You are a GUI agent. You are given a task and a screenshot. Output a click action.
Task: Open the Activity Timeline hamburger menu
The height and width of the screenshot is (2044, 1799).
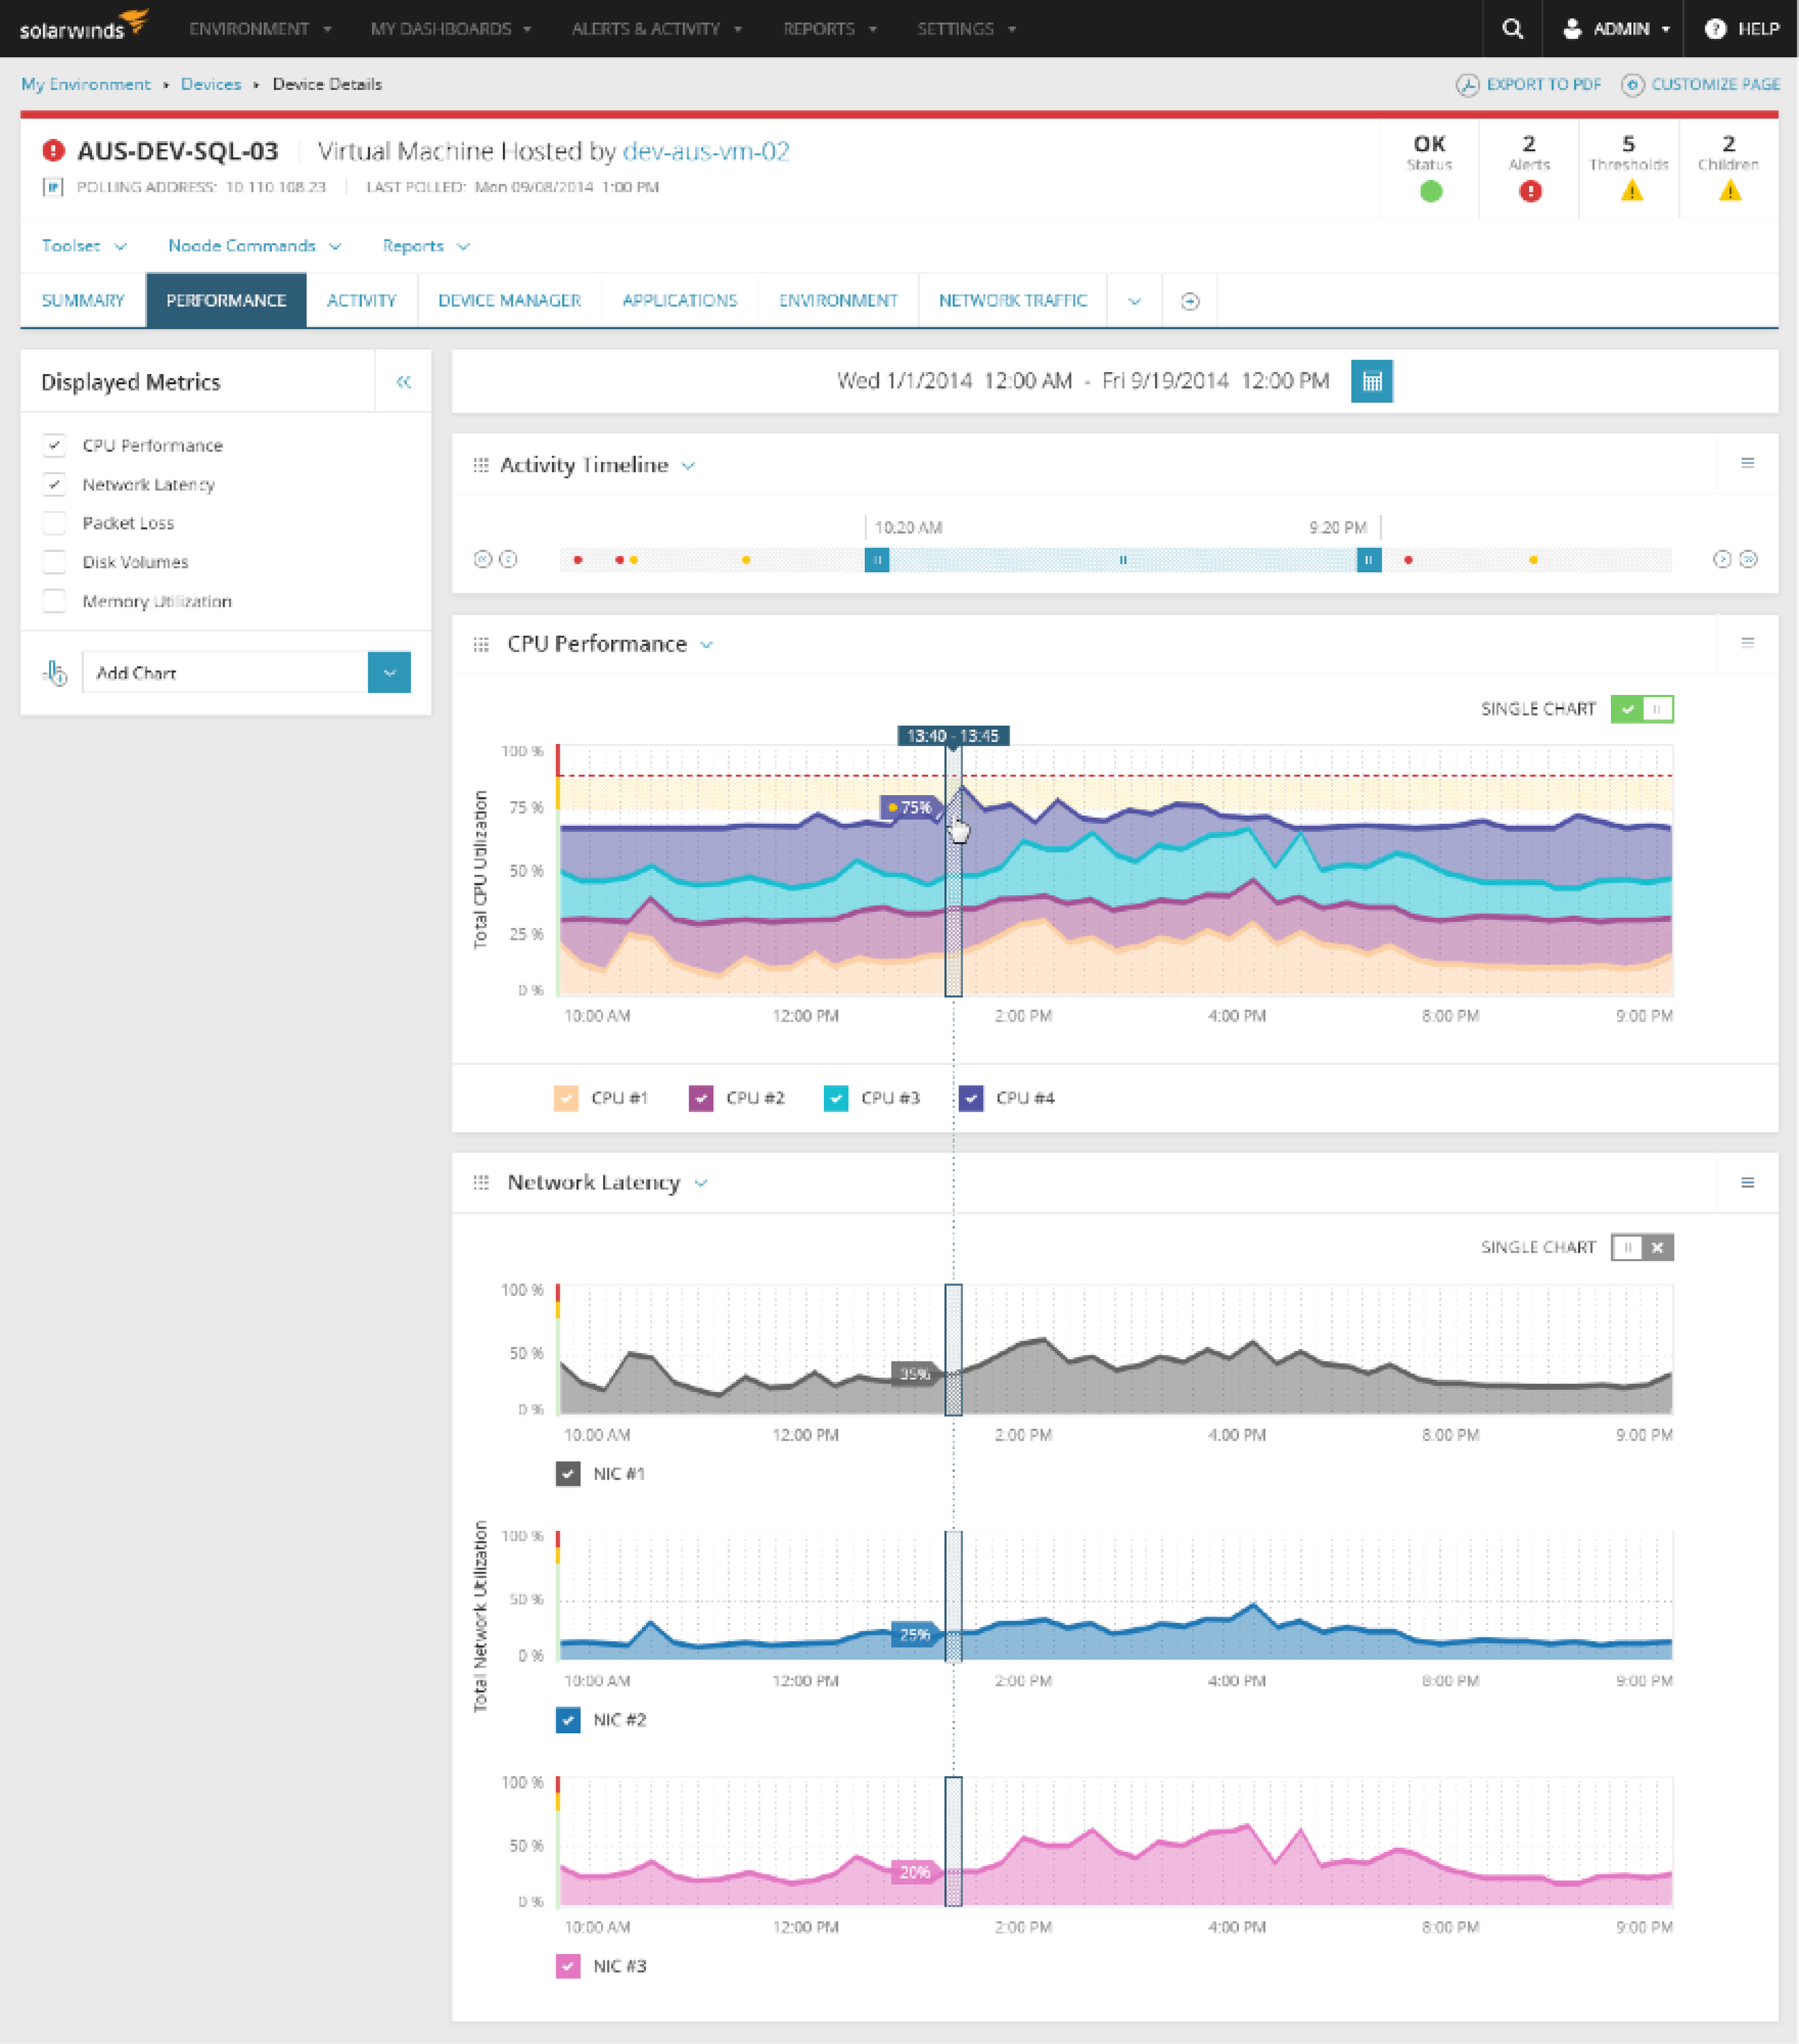tap(1748, 463)
